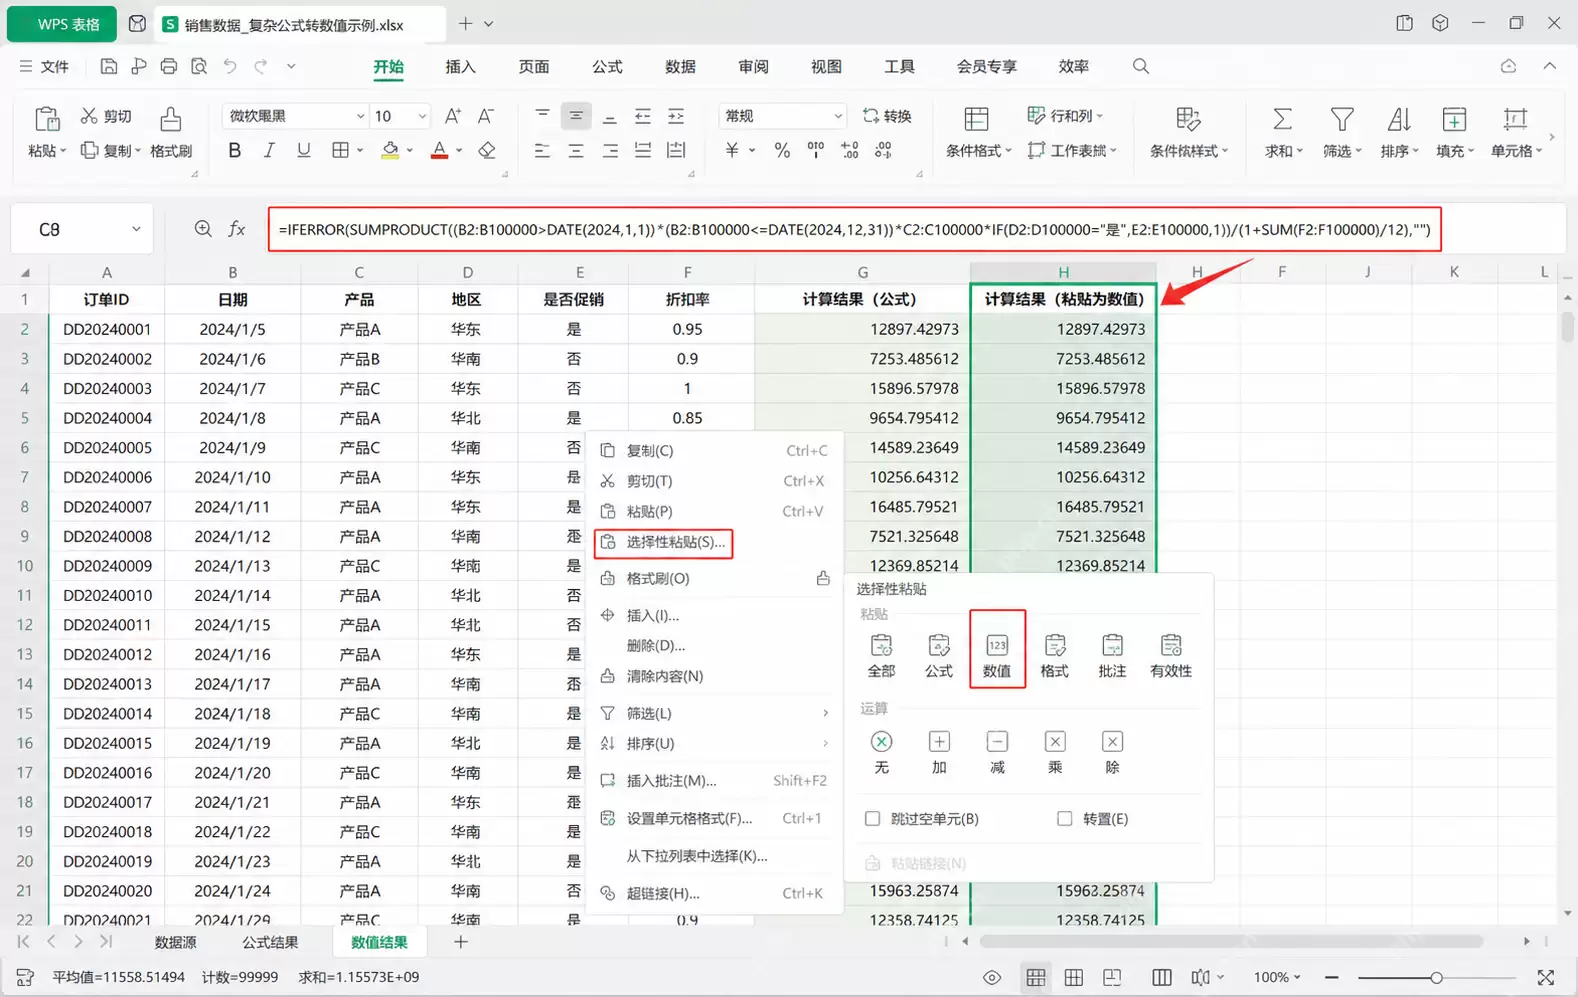The width and height of the screenshot is (1578, 997).
Task: Choose 设置单元格格式(F)... entry
Action: [x=714, y=818]
